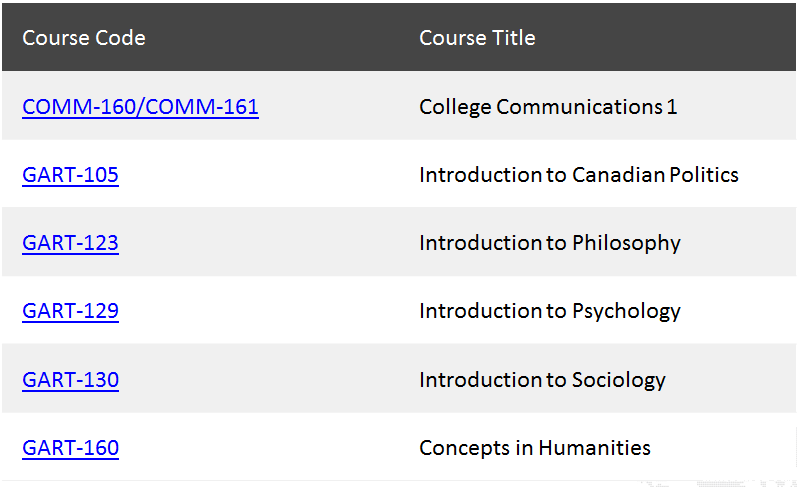Select the College Communications 1 title text
This screenshot has width=797, height=487.
[x=548, y=107]
